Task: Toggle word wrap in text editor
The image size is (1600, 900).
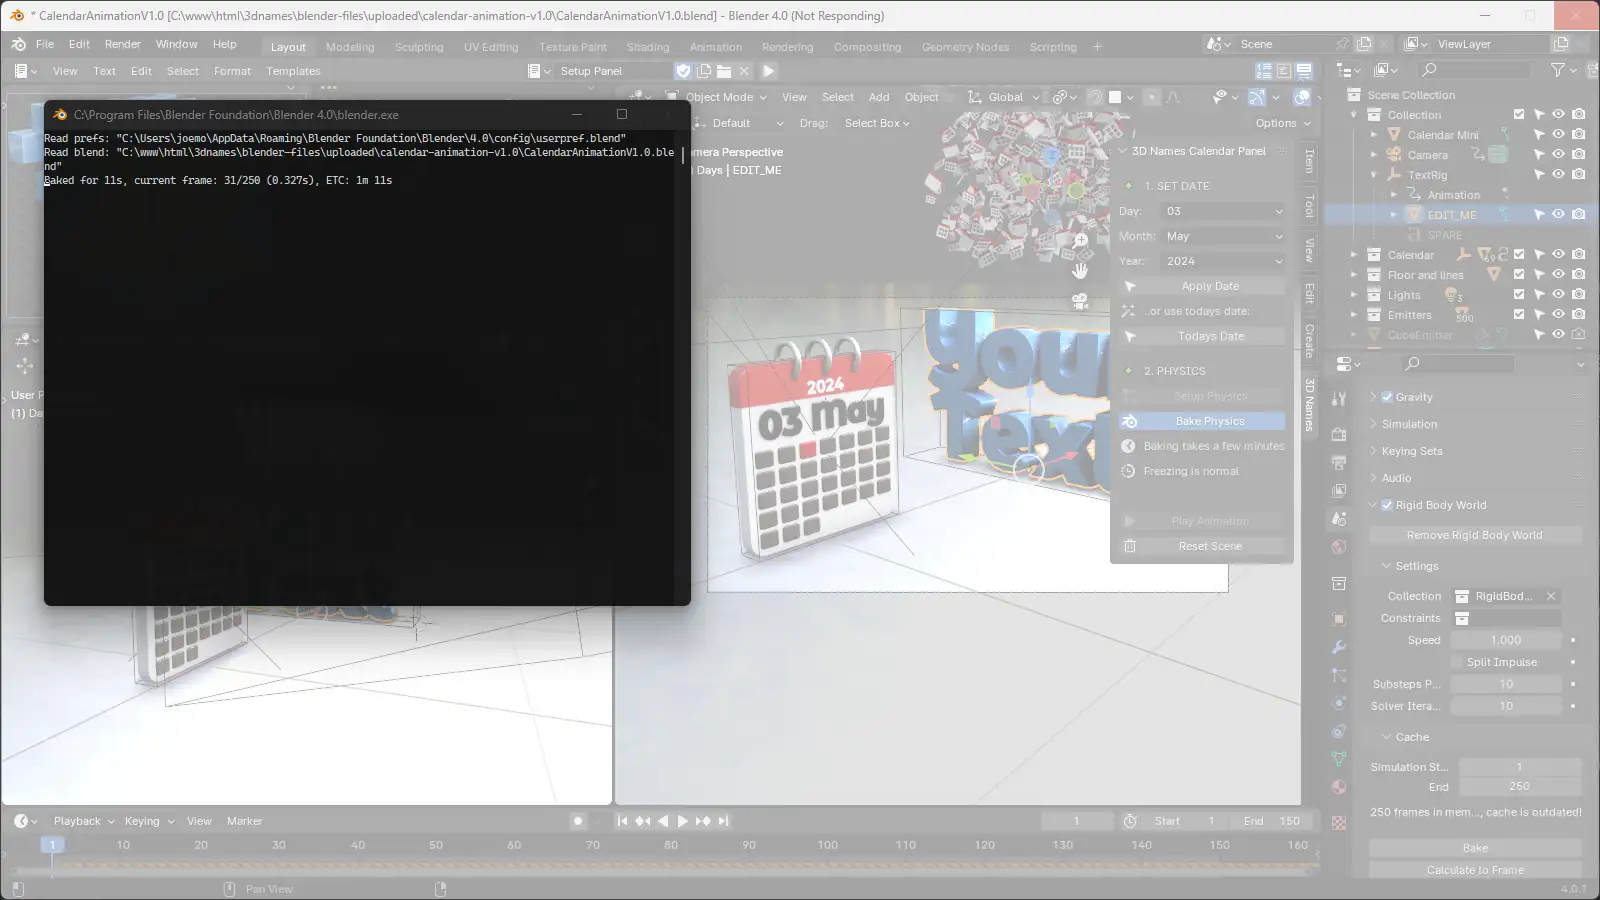Action: coord(1284,71)
